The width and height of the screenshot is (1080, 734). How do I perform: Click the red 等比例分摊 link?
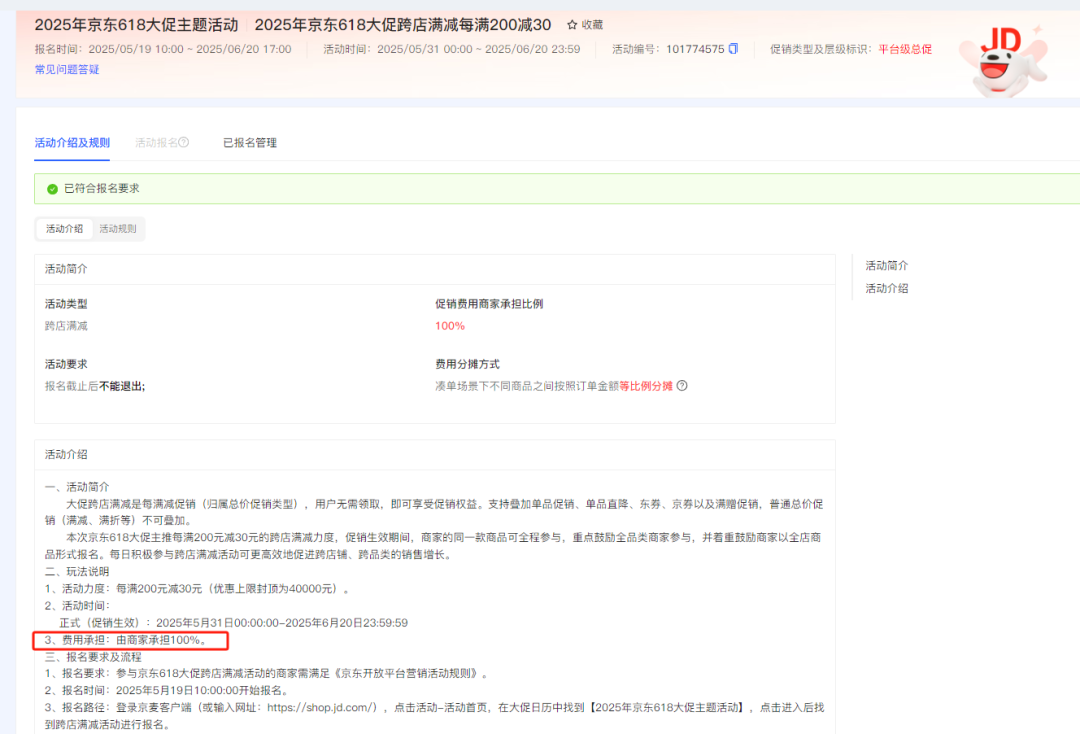click(x=644, y=385)
